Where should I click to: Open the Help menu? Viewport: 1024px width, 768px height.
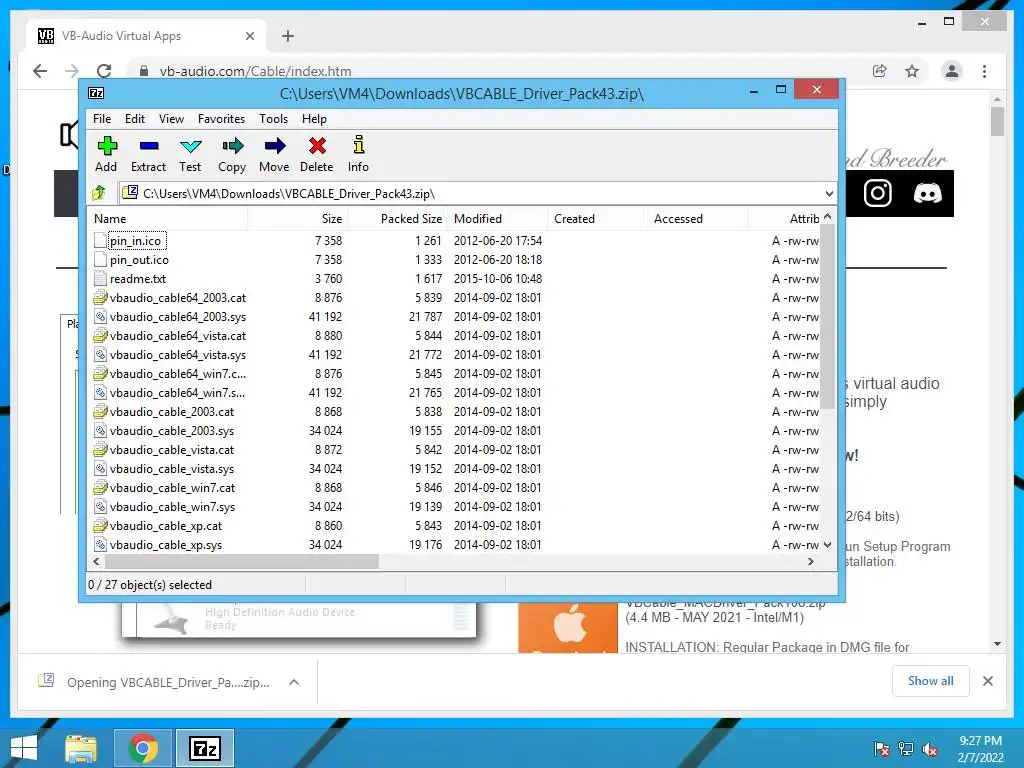[x=314, y=119]
